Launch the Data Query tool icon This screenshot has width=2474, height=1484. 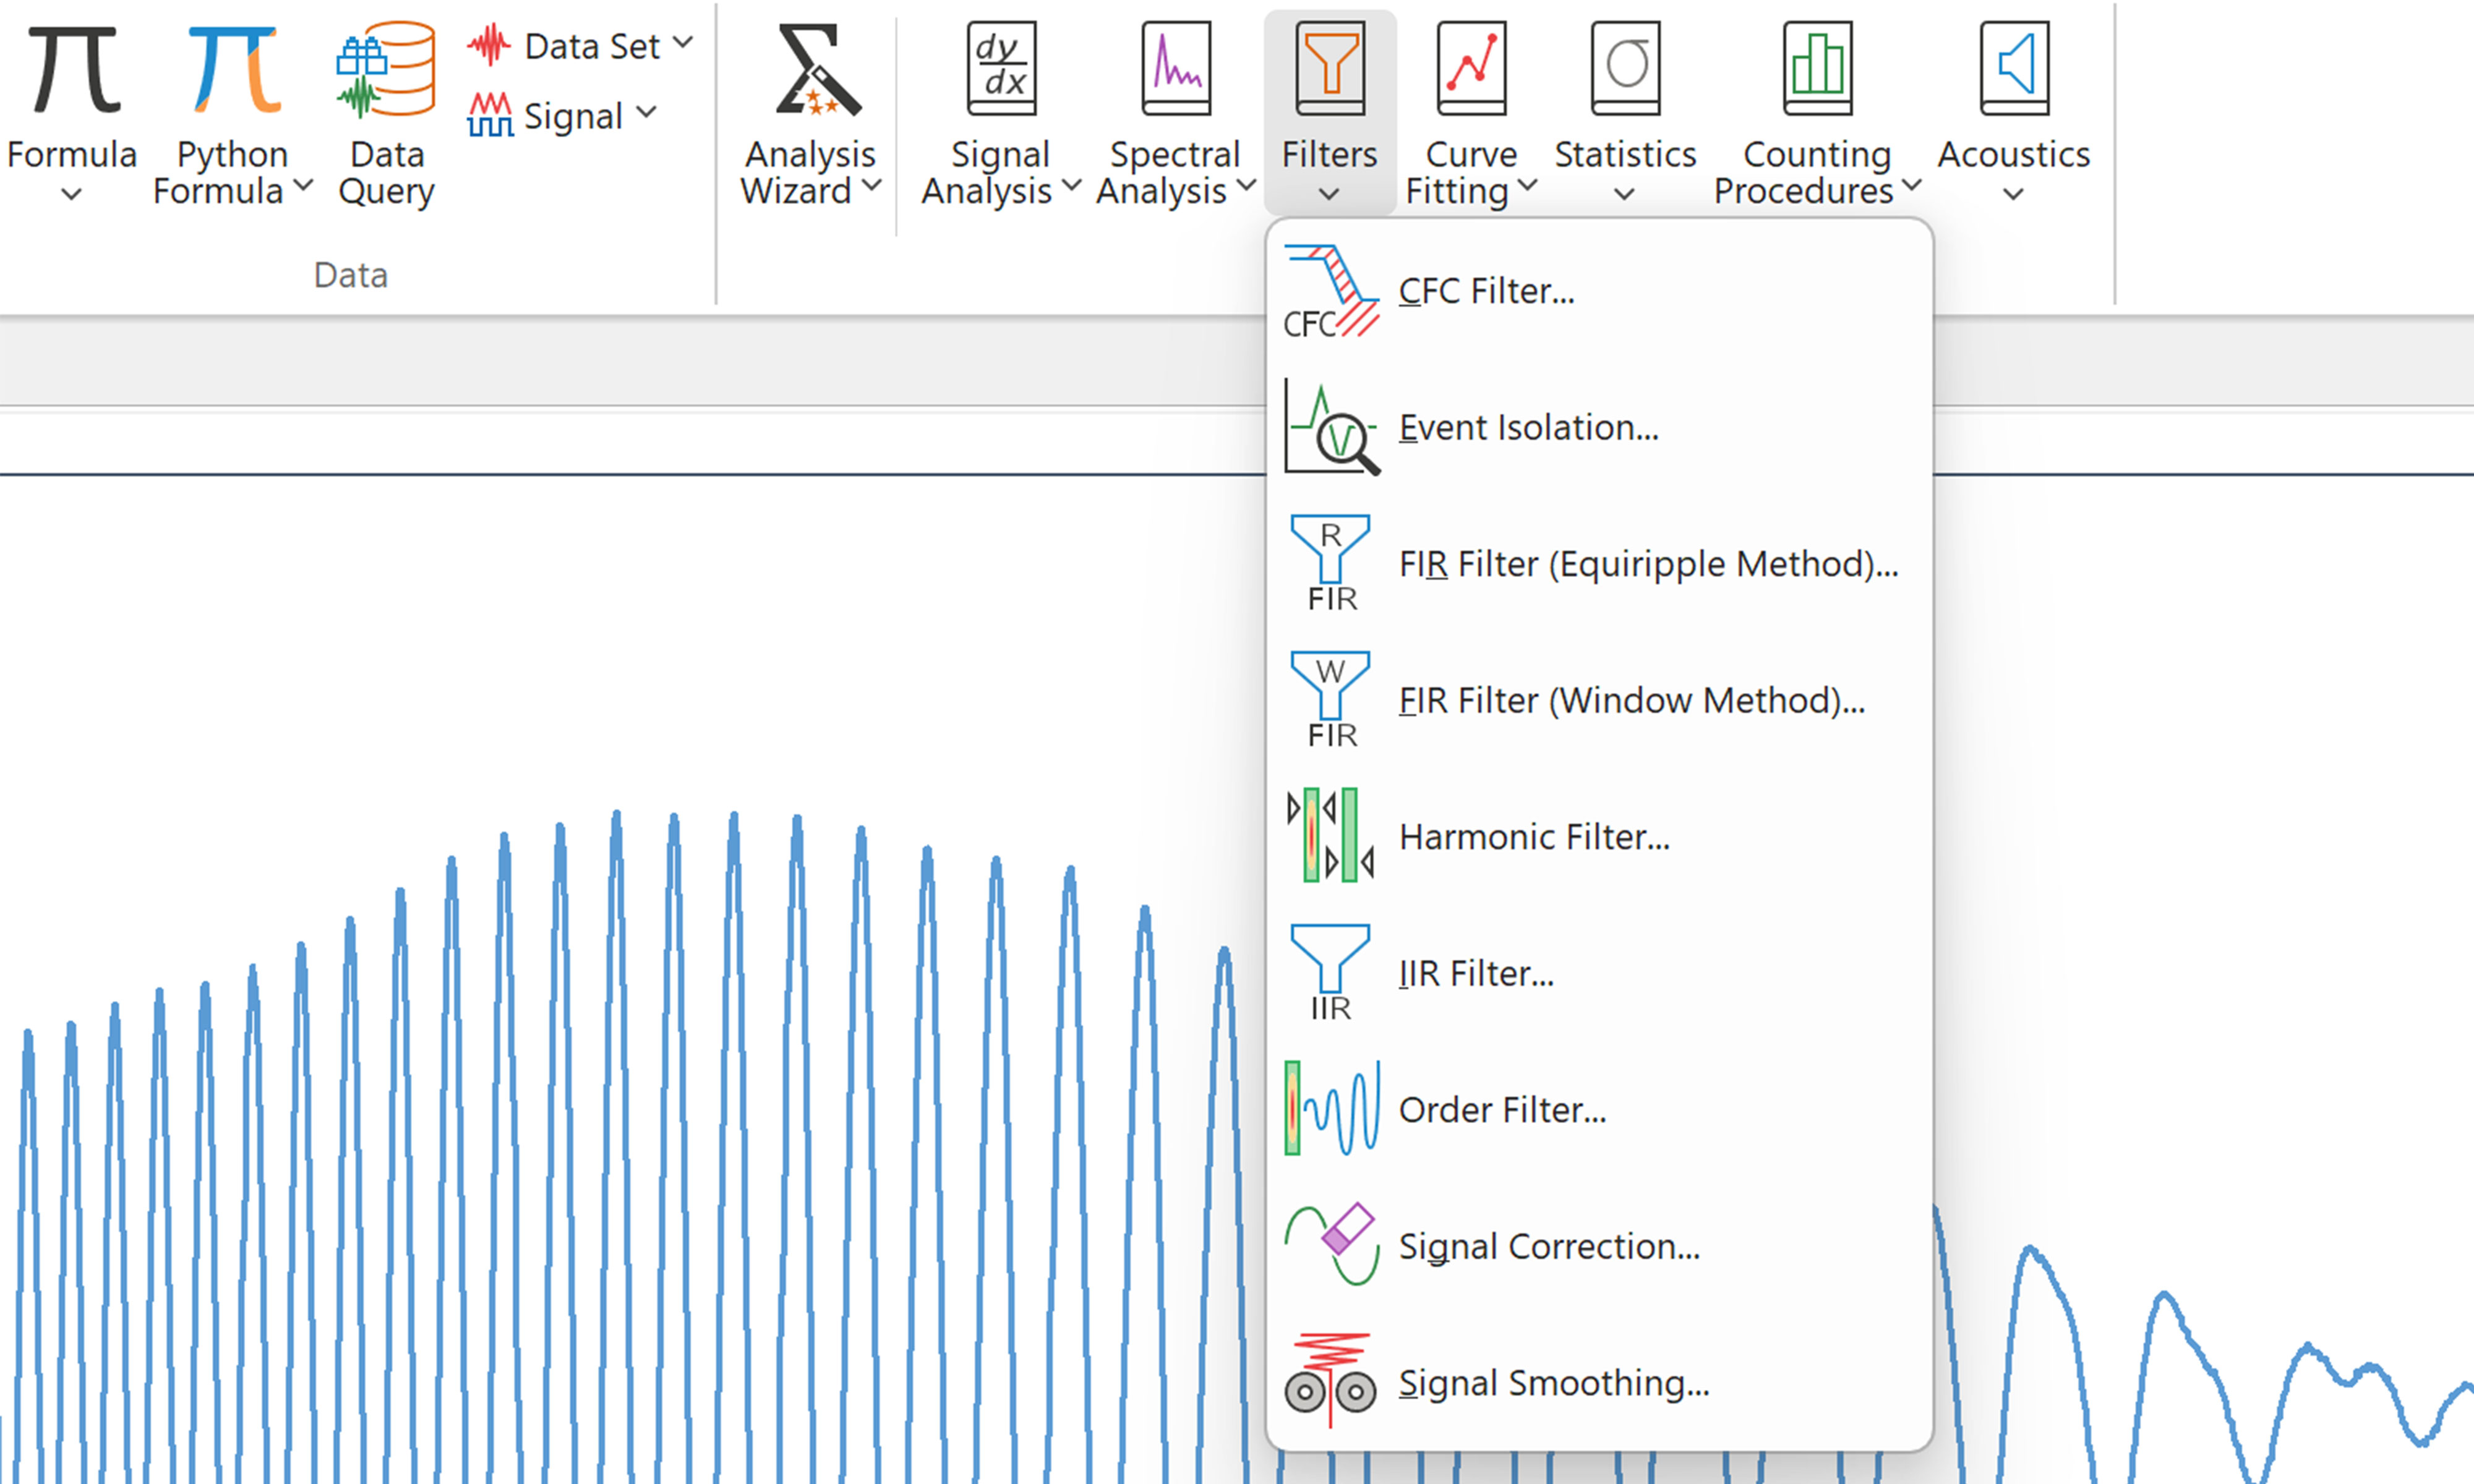click(386, 70)
